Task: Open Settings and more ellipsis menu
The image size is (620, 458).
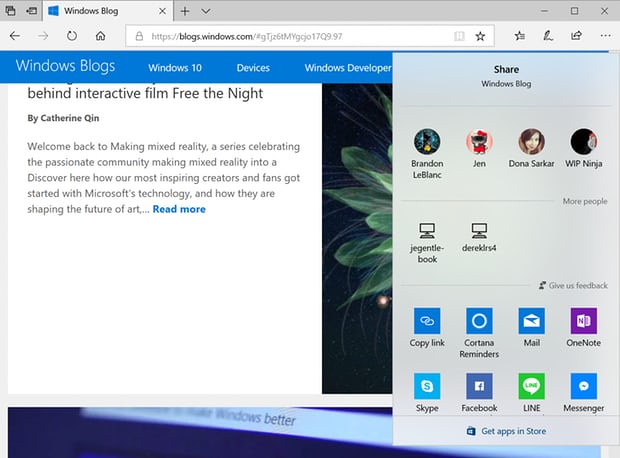Action: 605,36
